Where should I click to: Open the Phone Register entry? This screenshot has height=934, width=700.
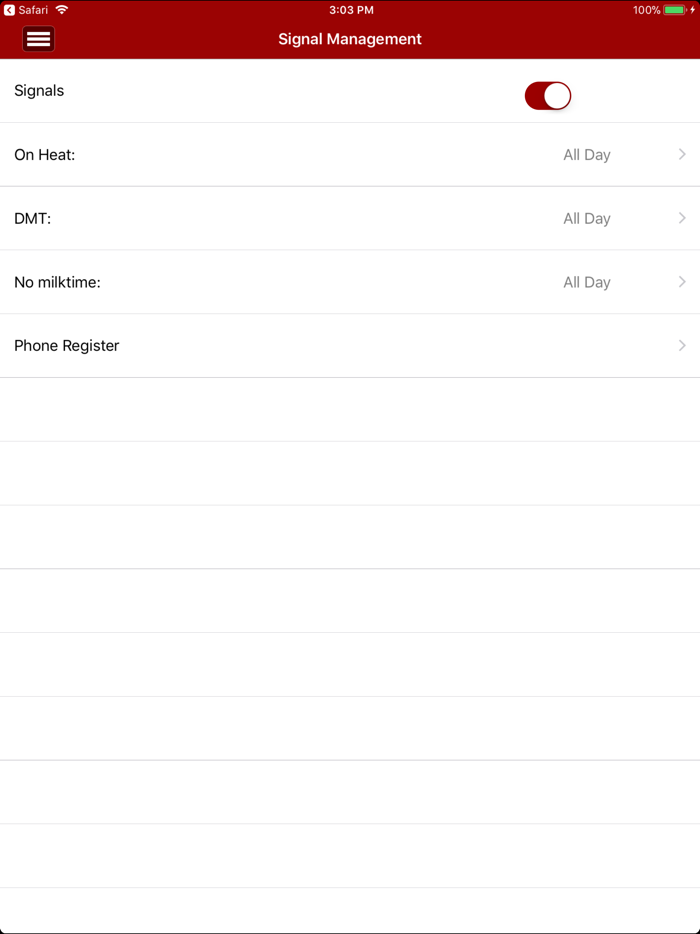click(67, 346)
